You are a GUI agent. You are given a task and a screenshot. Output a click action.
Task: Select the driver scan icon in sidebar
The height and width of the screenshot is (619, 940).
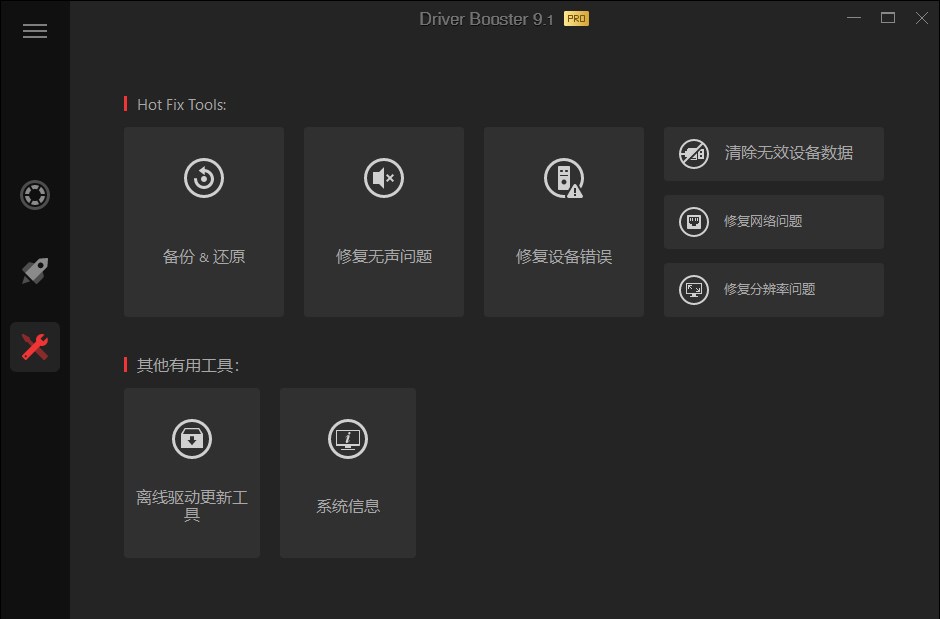(35, 195)
